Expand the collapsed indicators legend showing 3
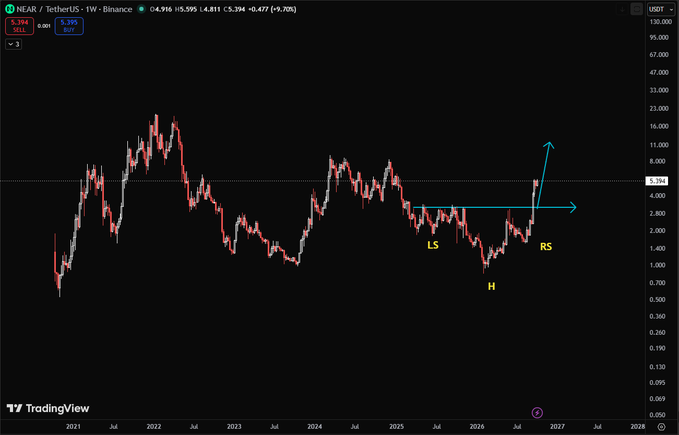The width and height of the screenshot is (679, 435). click(13, 44)
